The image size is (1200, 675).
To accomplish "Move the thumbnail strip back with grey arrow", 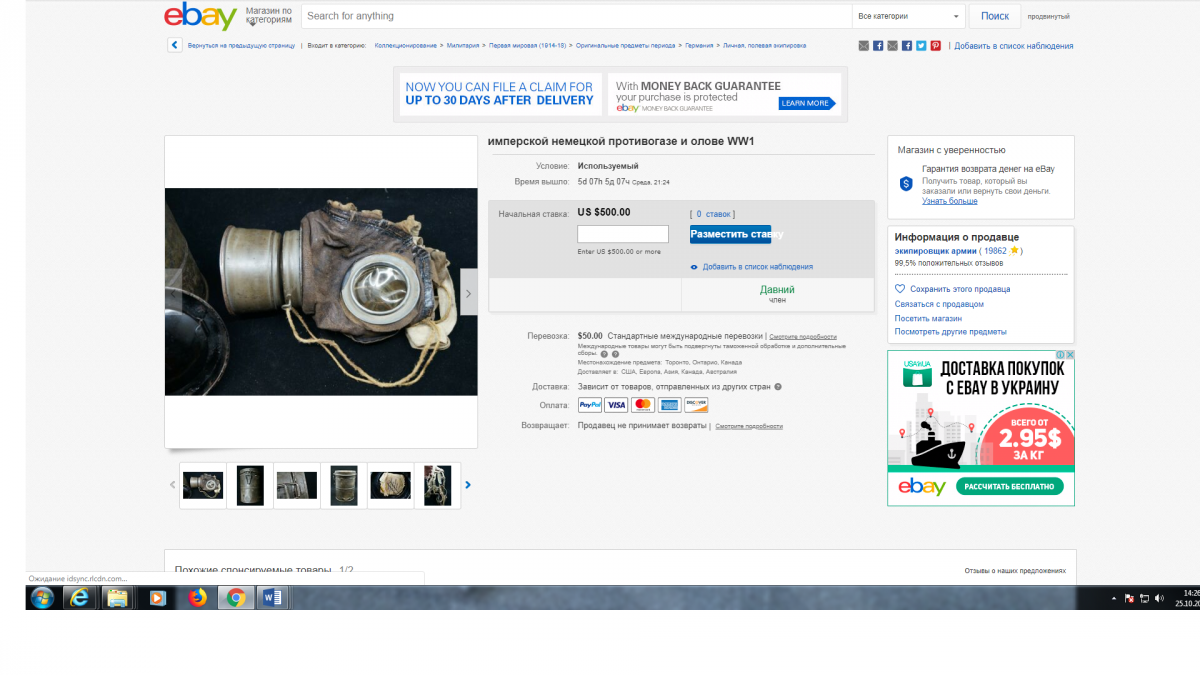I will point(172,485).
